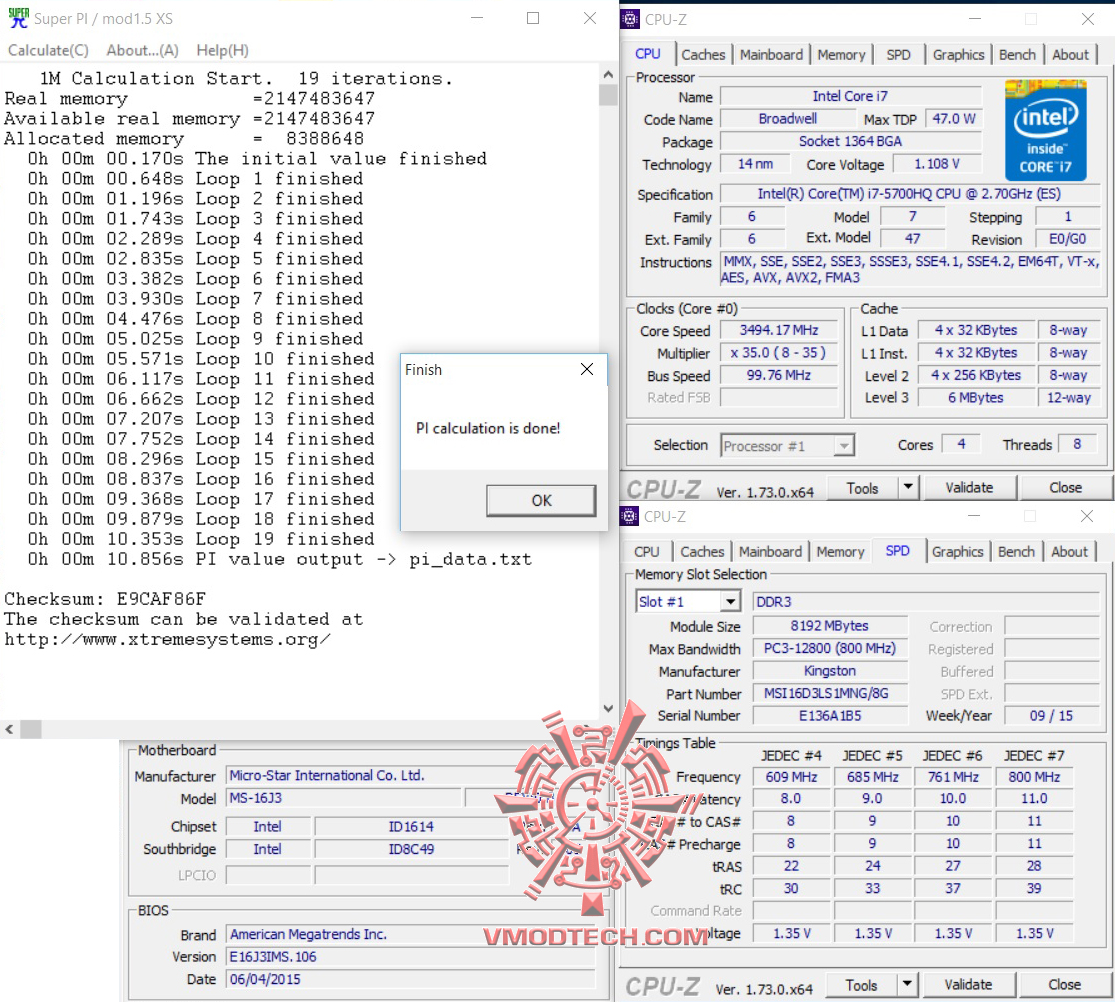Viewport: 1115px width, 1002px height.
Task: Switch to Caches tab in lower CPU-Z window
Action: pyautogui.click(x=702, y=552)
